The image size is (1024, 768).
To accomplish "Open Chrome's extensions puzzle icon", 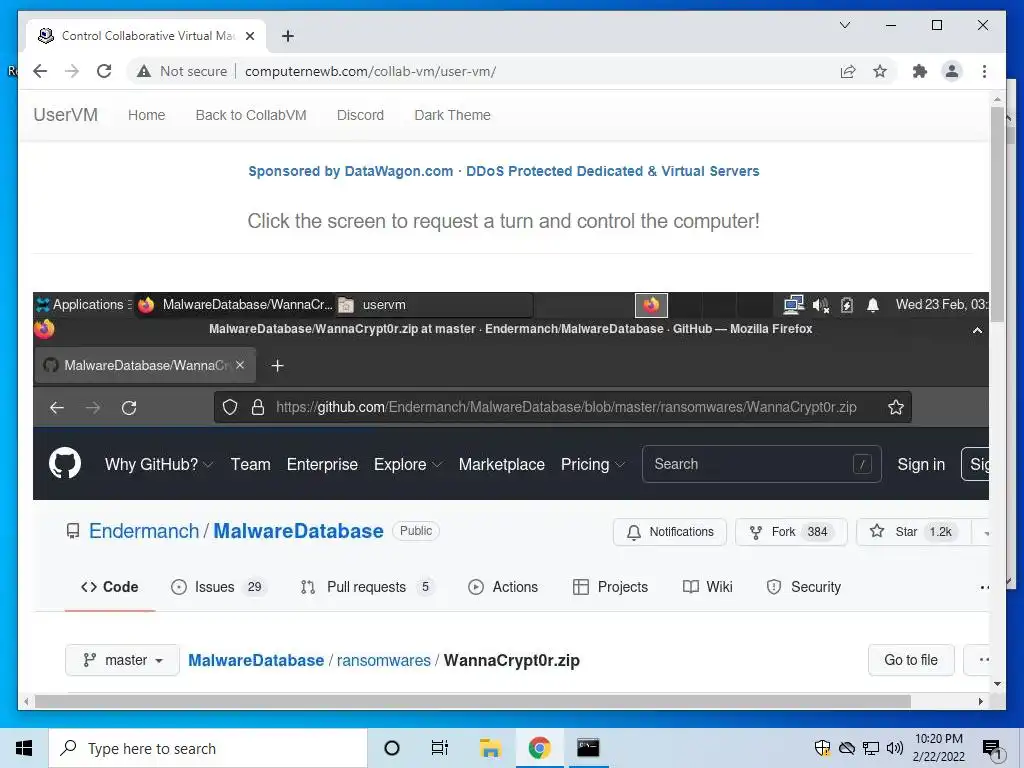I will 920,71.
